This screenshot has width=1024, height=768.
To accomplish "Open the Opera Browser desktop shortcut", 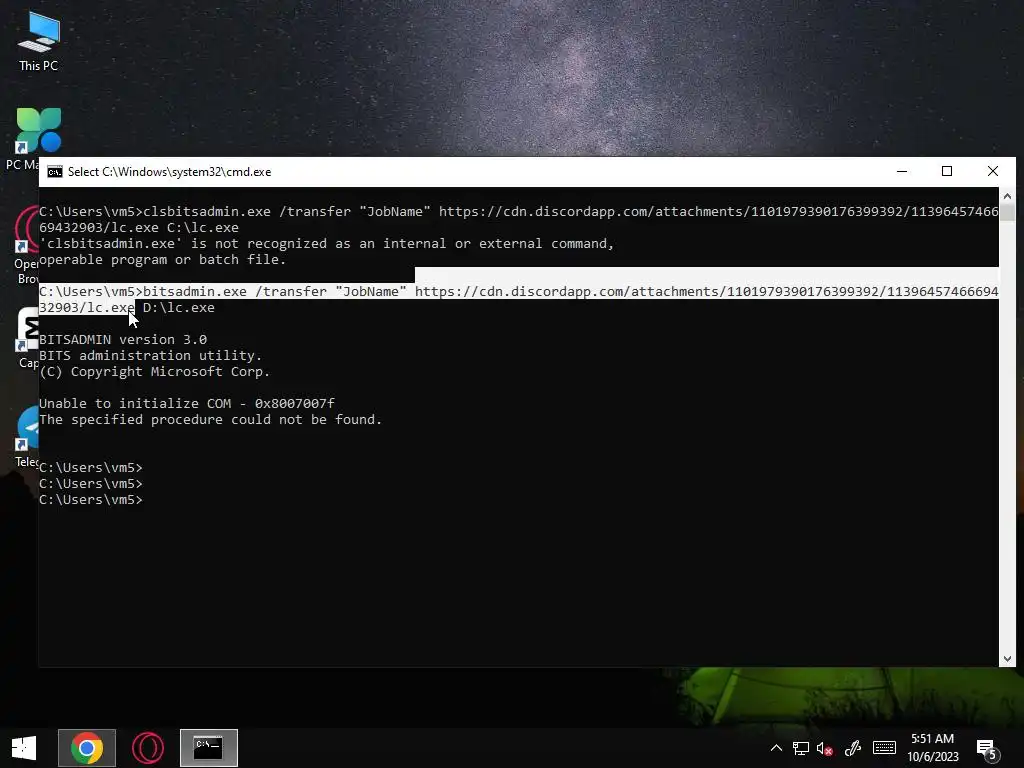I will pos(26,245).
